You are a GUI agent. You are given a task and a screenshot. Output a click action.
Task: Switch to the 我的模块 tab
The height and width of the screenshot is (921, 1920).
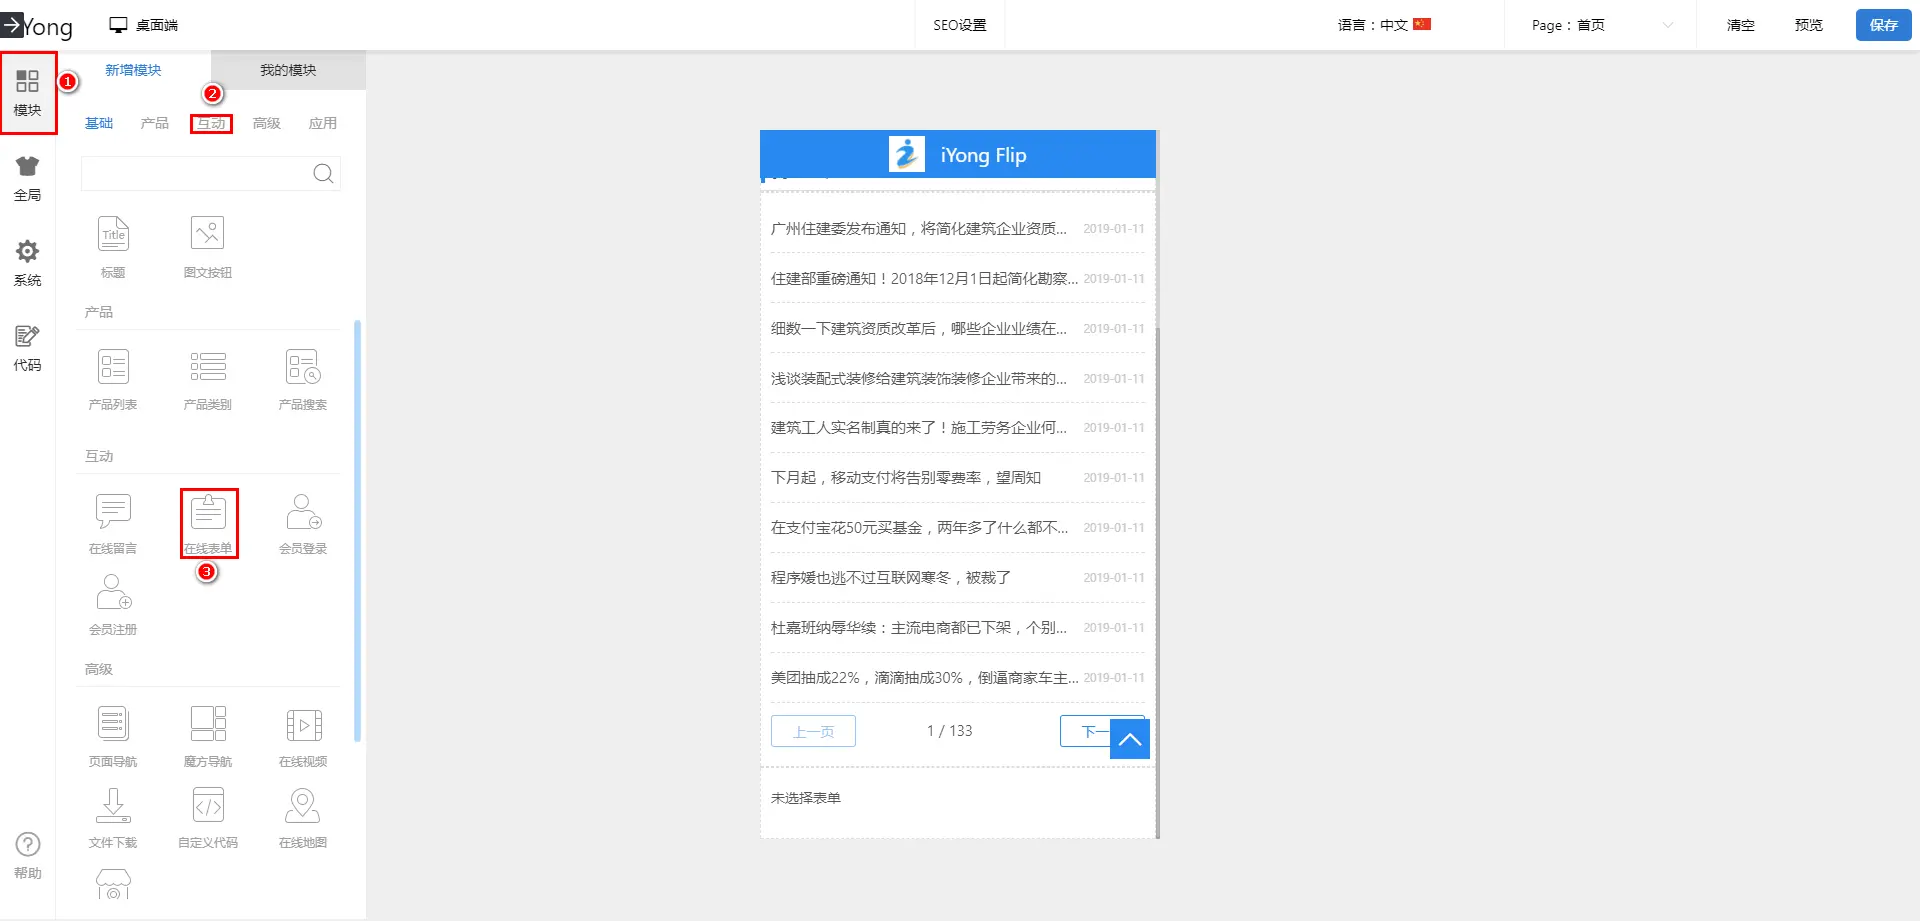pos(288,70)
